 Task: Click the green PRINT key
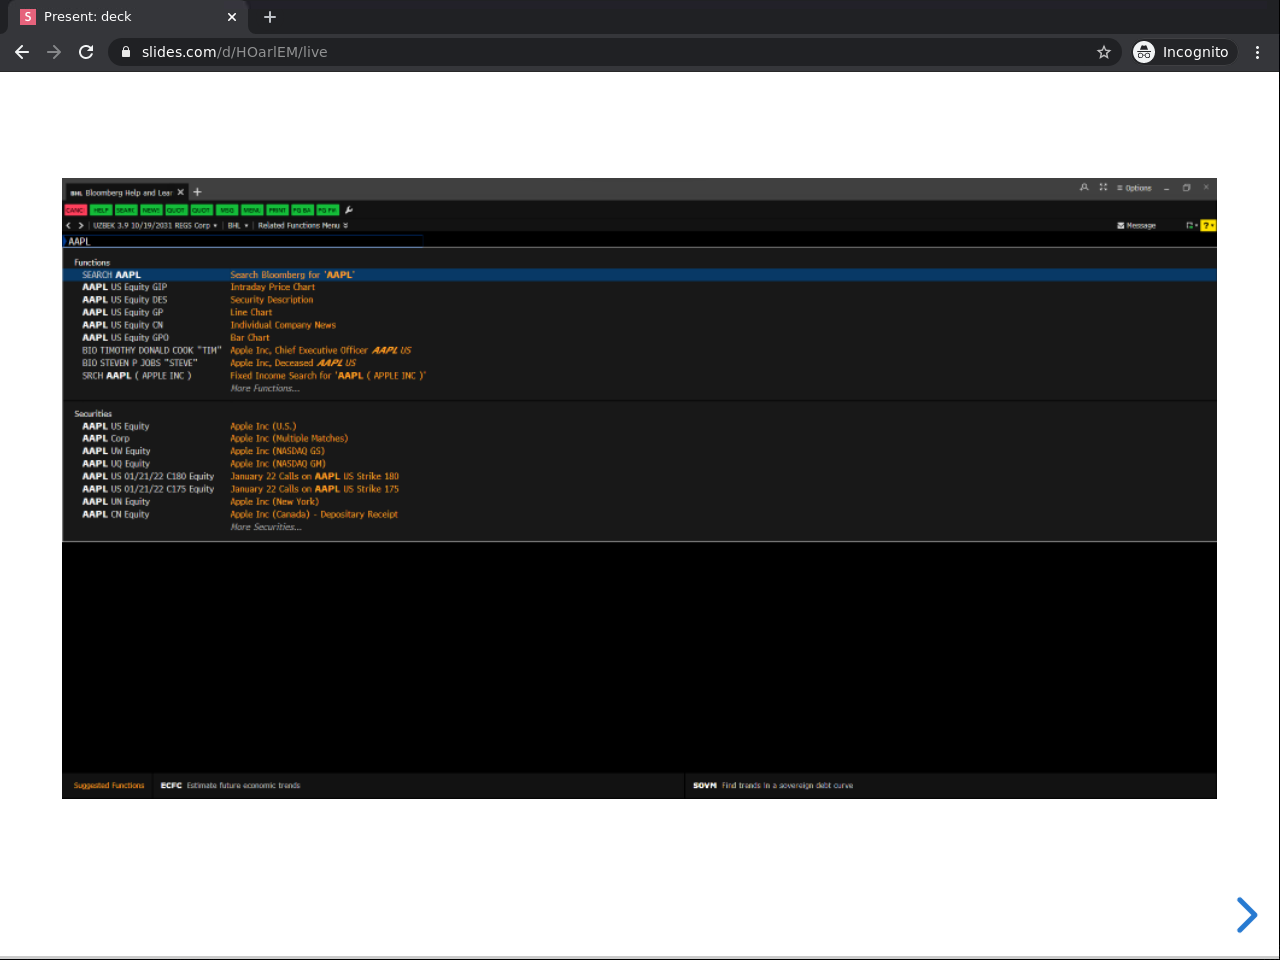(277, 210)
